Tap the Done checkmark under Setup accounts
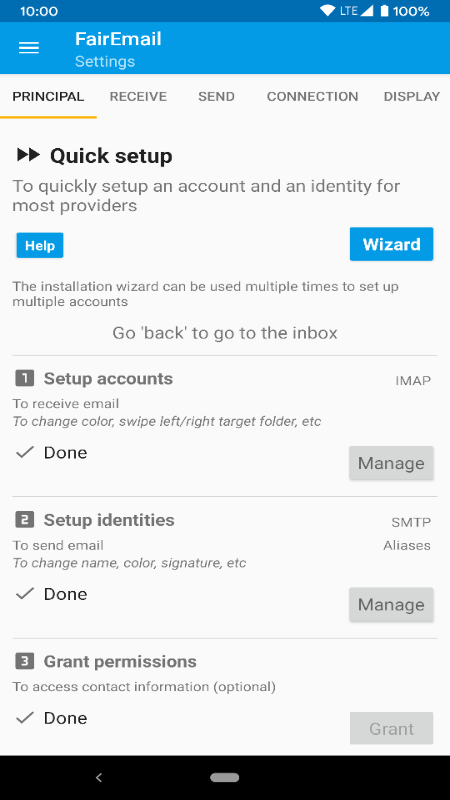This screenshot has height=800, width=450. (24, 452)
